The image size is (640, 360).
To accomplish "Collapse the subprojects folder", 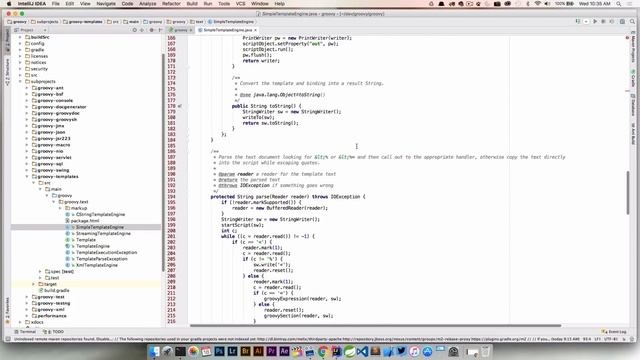I will pyautogui.click(x=20, y=82).
